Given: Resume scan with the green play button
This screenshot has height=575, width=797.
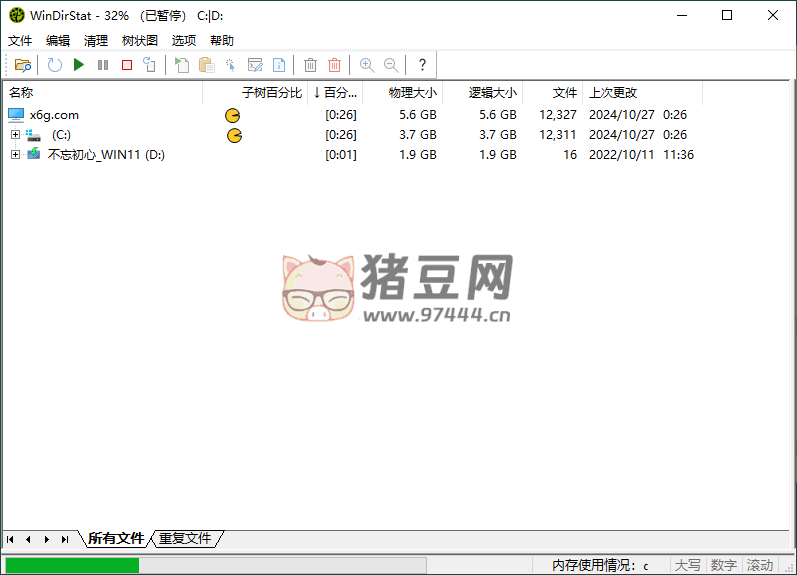Looking at the screenshot, I should pos(79,65).
